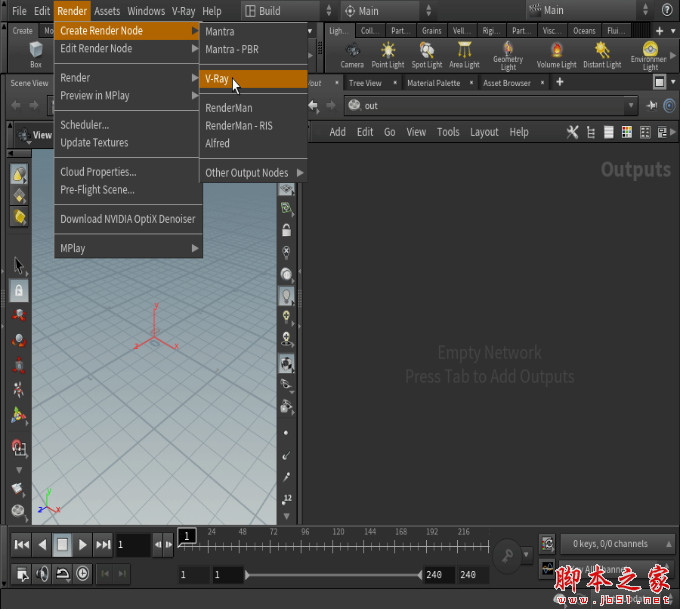Add a Distant Light
This screenshot has height=611, width=681.
point(602,56)
